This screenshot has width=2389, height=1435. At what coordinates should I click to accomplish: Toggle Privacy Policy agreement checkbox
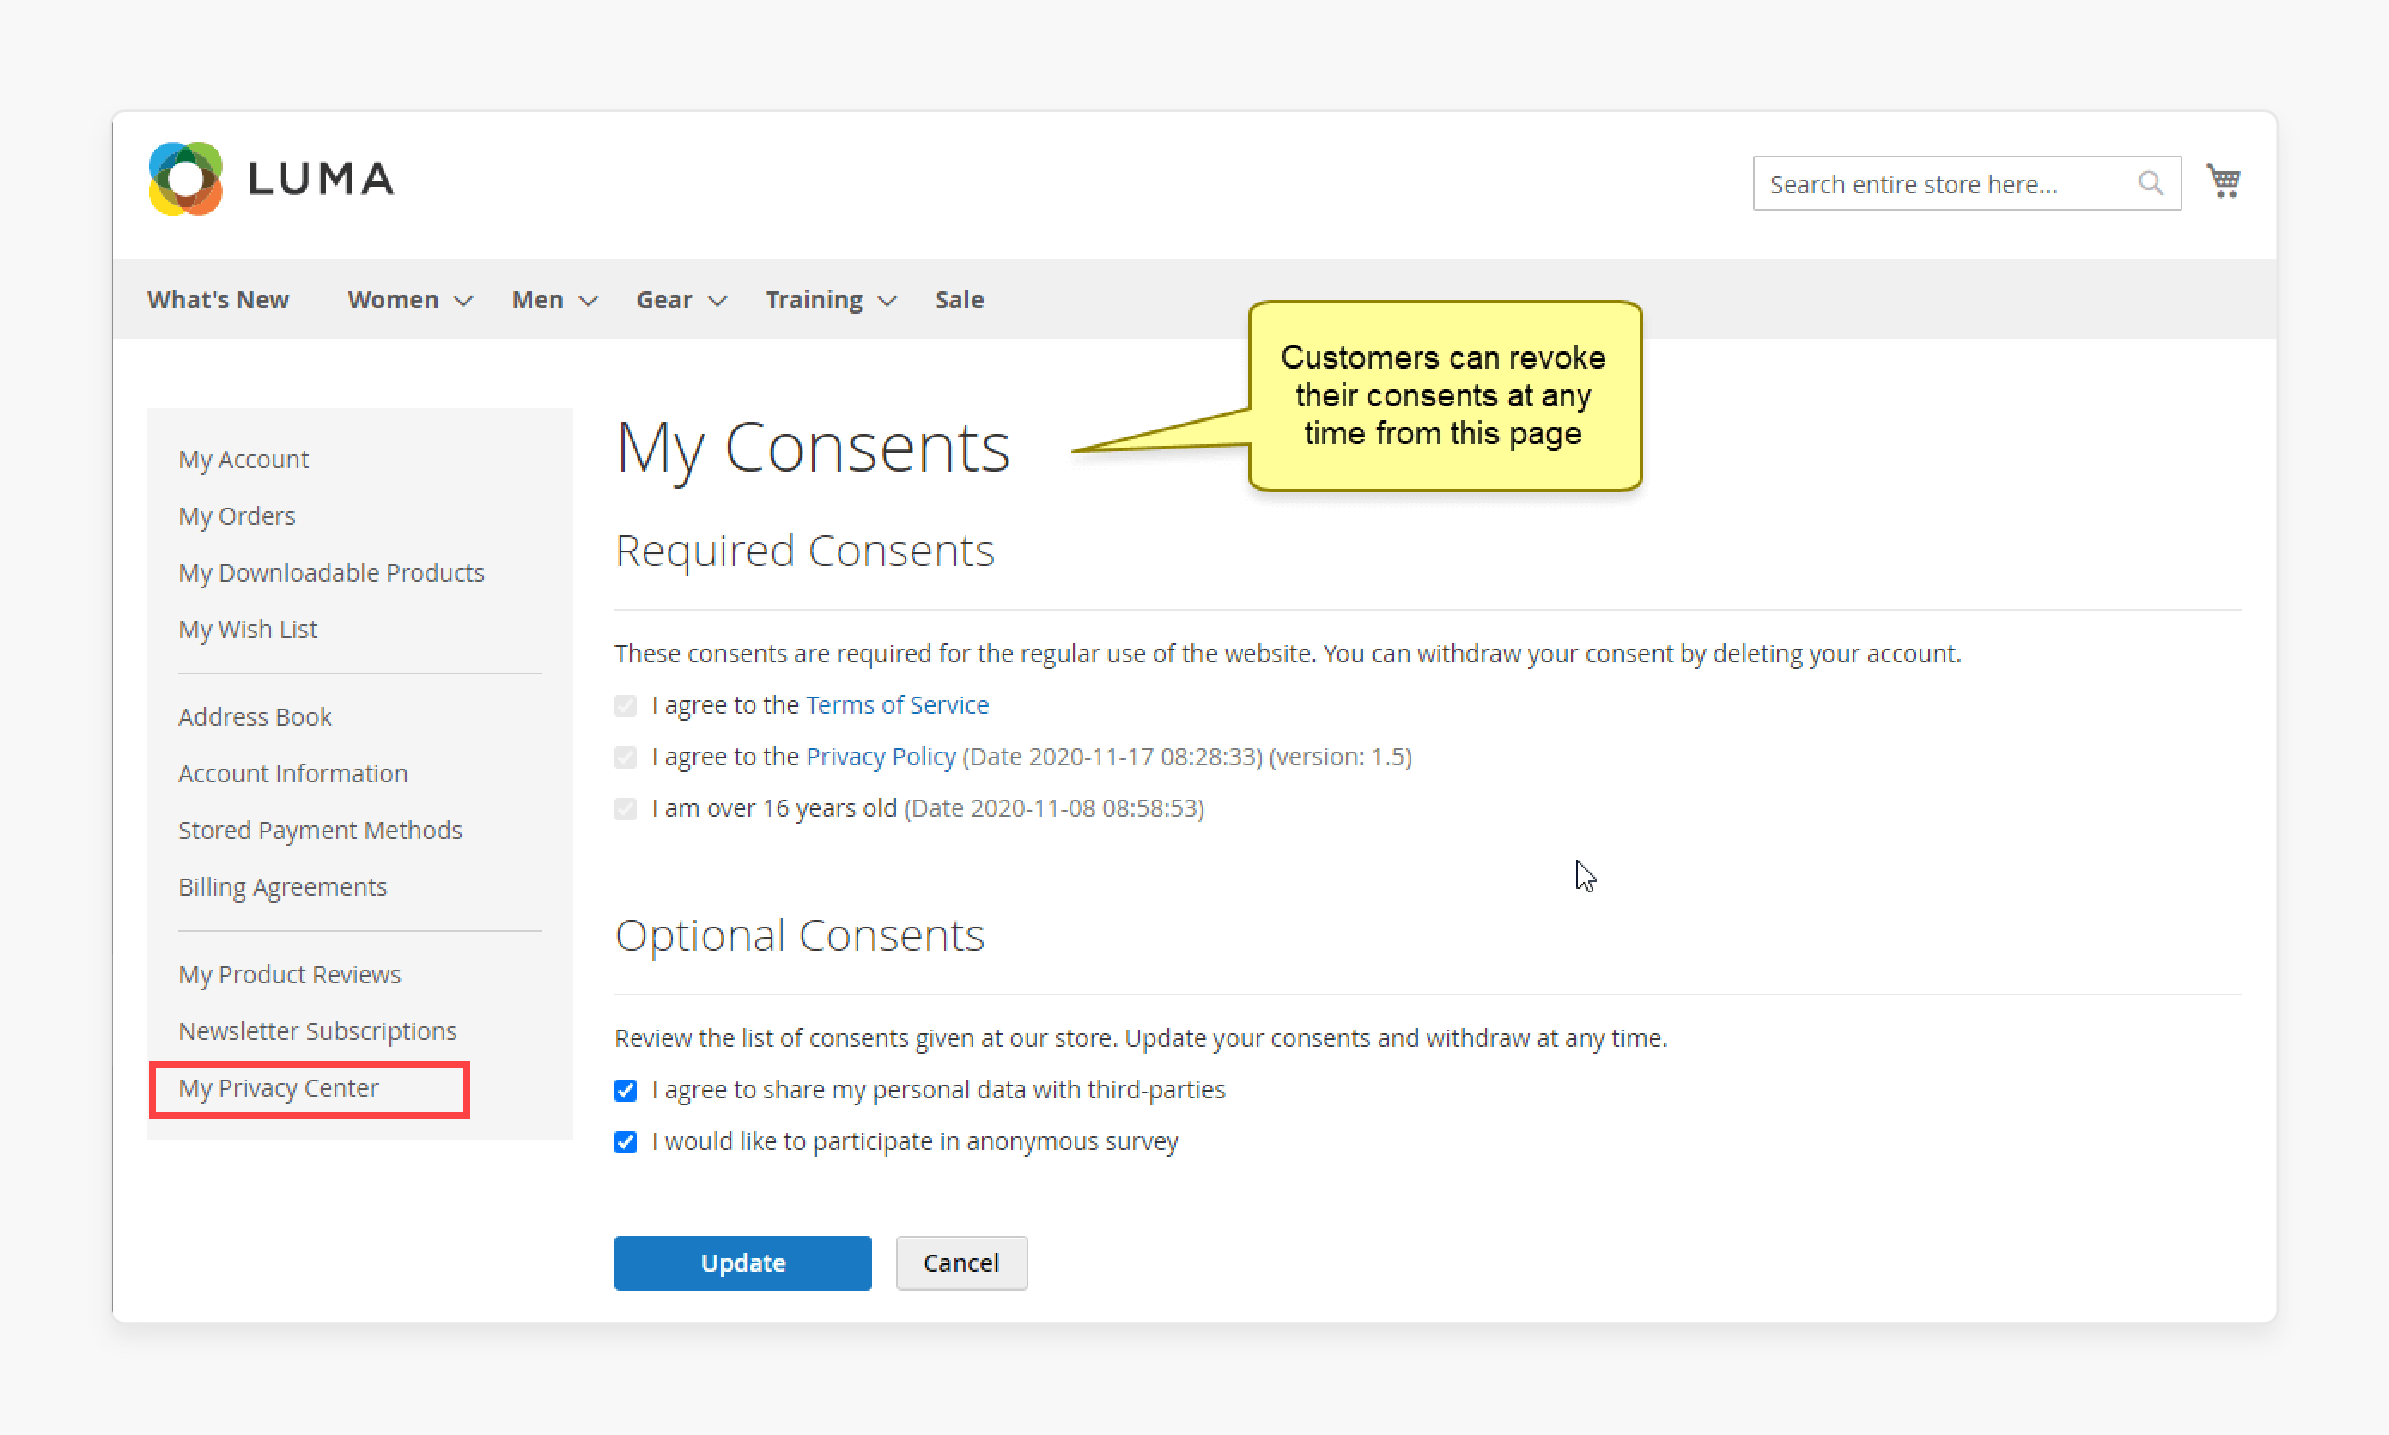(x=625, y=758)
